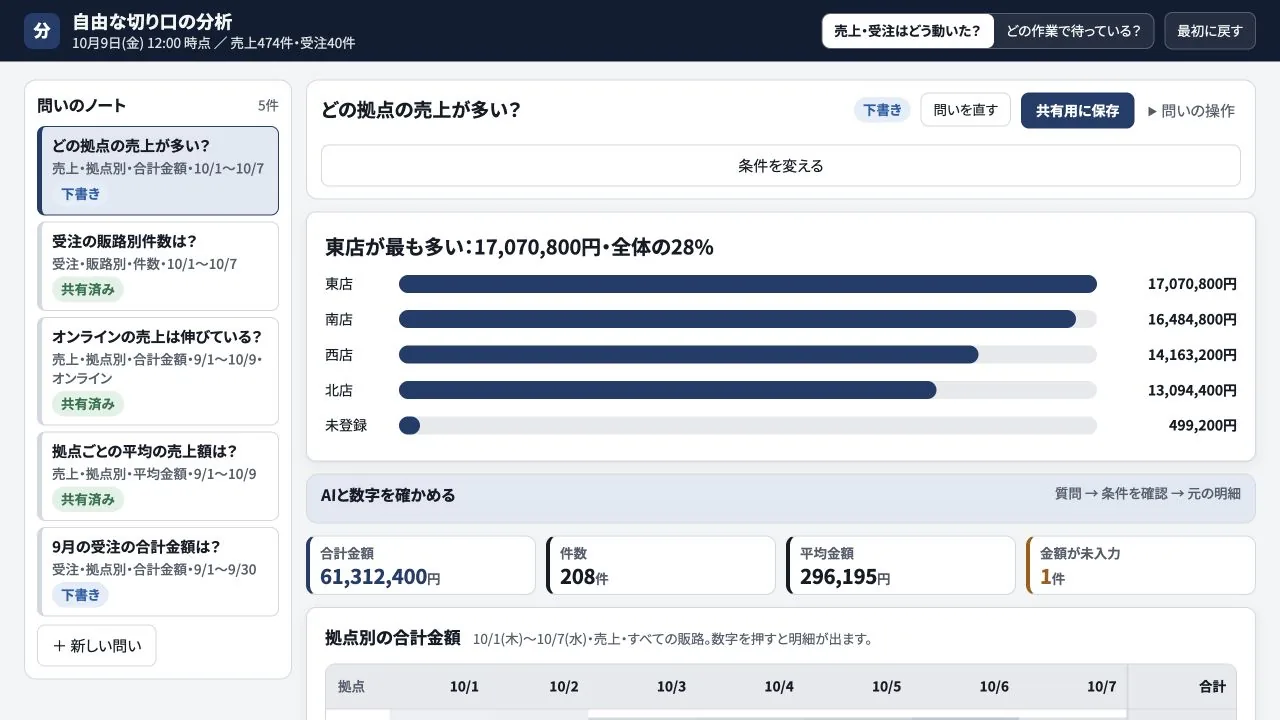Add a new question with ＋新しい問い
Image resolution: width=1280 pixels, height=720 pixels.
pyautogui.click(x=97, y=645)
